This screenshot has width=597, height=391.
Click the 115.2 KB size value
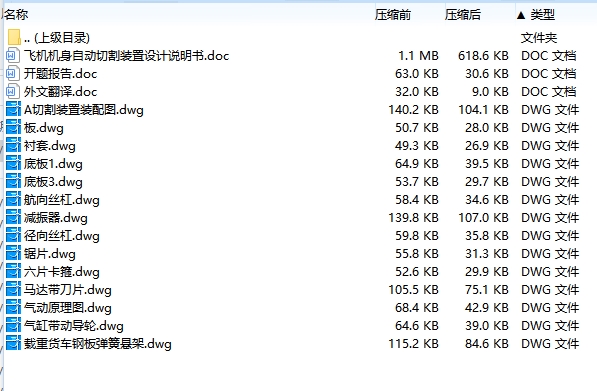(413, 344)
